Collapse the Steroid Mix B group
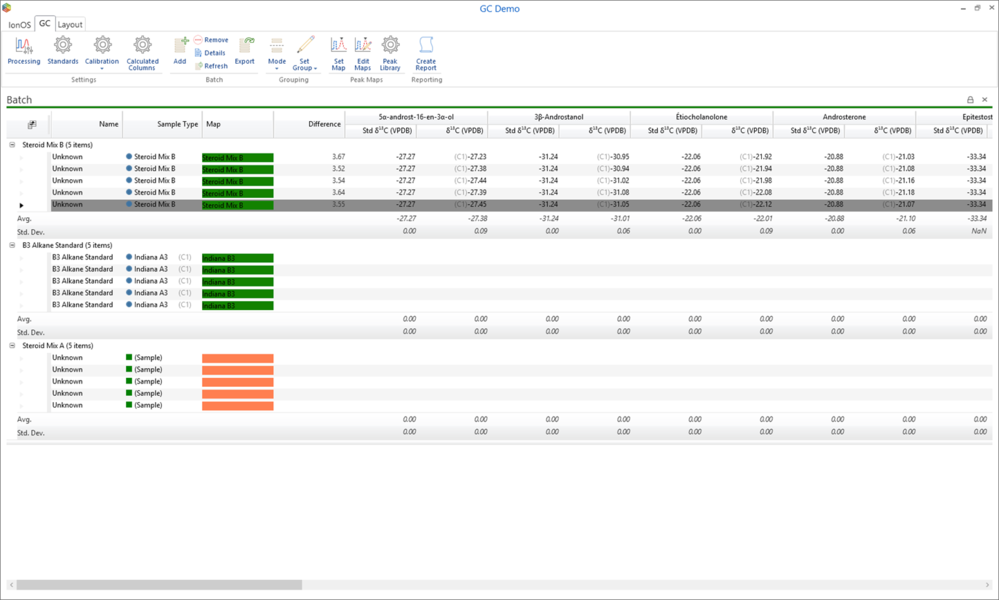999x600 pixels. coord(10,144)
